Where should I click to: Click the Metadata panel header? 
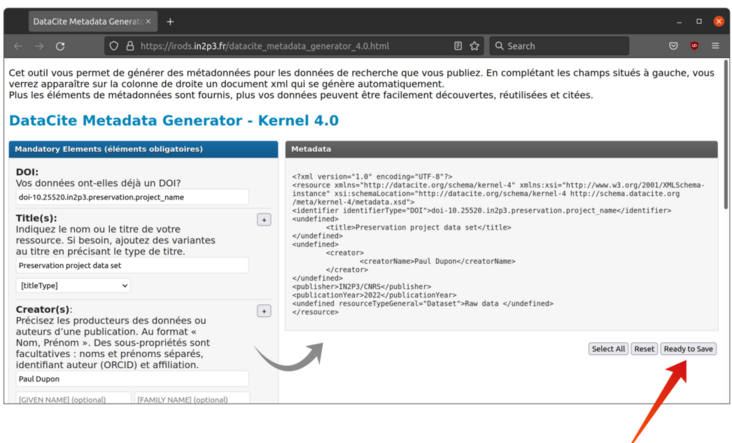coord(501,149)
